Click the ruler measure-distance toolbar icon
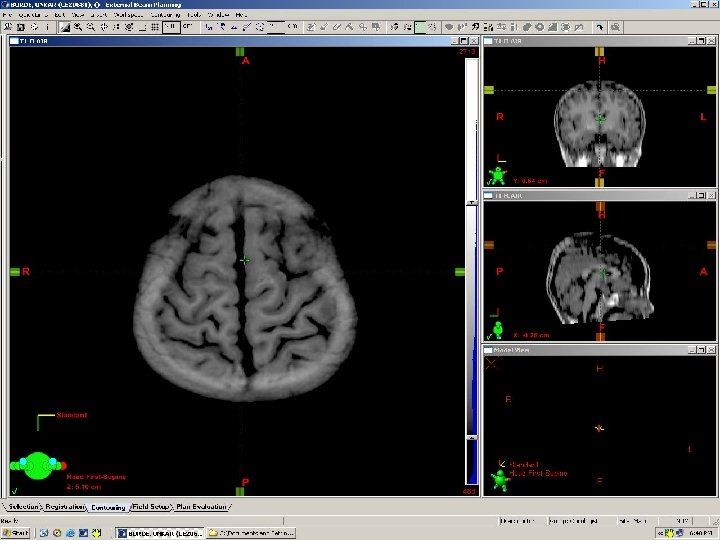This screenshot has width=720, height=540. click(x=142, y=27)
